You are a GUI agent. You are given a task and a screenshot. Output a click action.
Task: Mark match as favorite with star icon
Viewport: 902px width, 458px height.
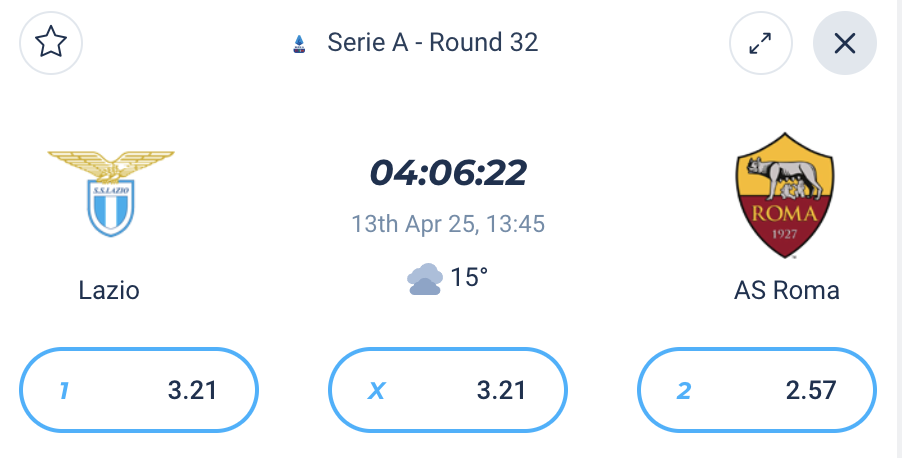(x=51, y=43)
